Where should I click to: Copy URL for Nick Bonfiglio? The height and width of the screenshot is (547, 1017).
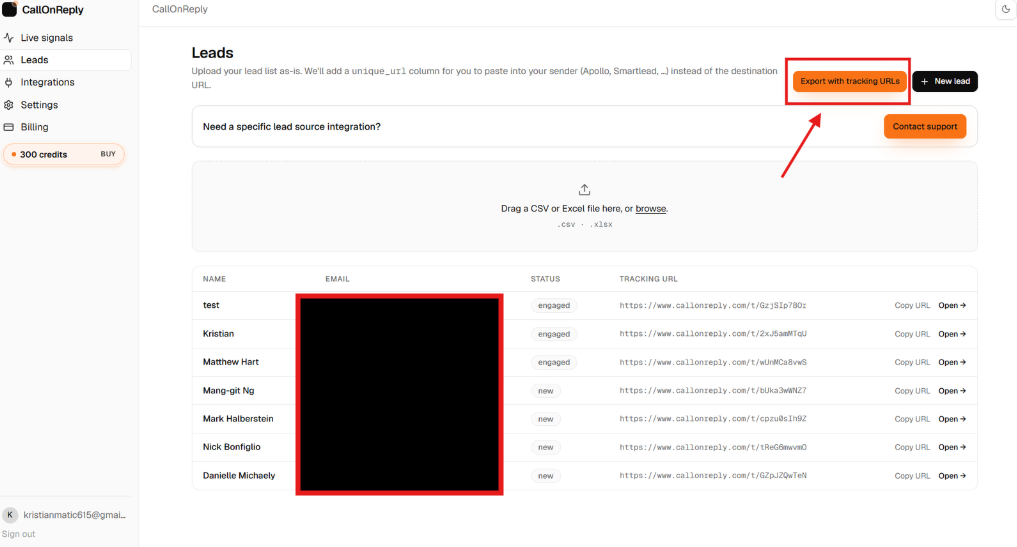(x=912, y=447)
